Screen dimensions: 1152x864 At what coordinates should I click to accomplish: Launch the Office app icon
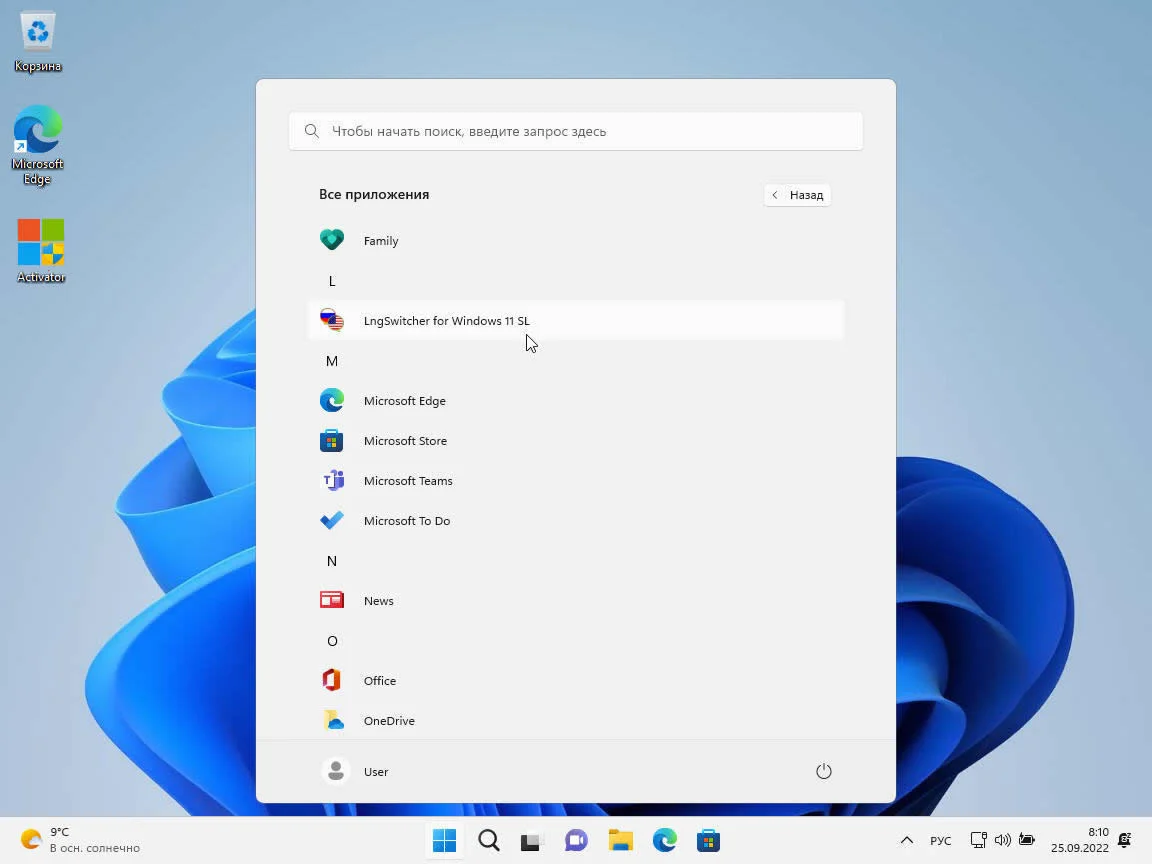click(x=331, y=680)
